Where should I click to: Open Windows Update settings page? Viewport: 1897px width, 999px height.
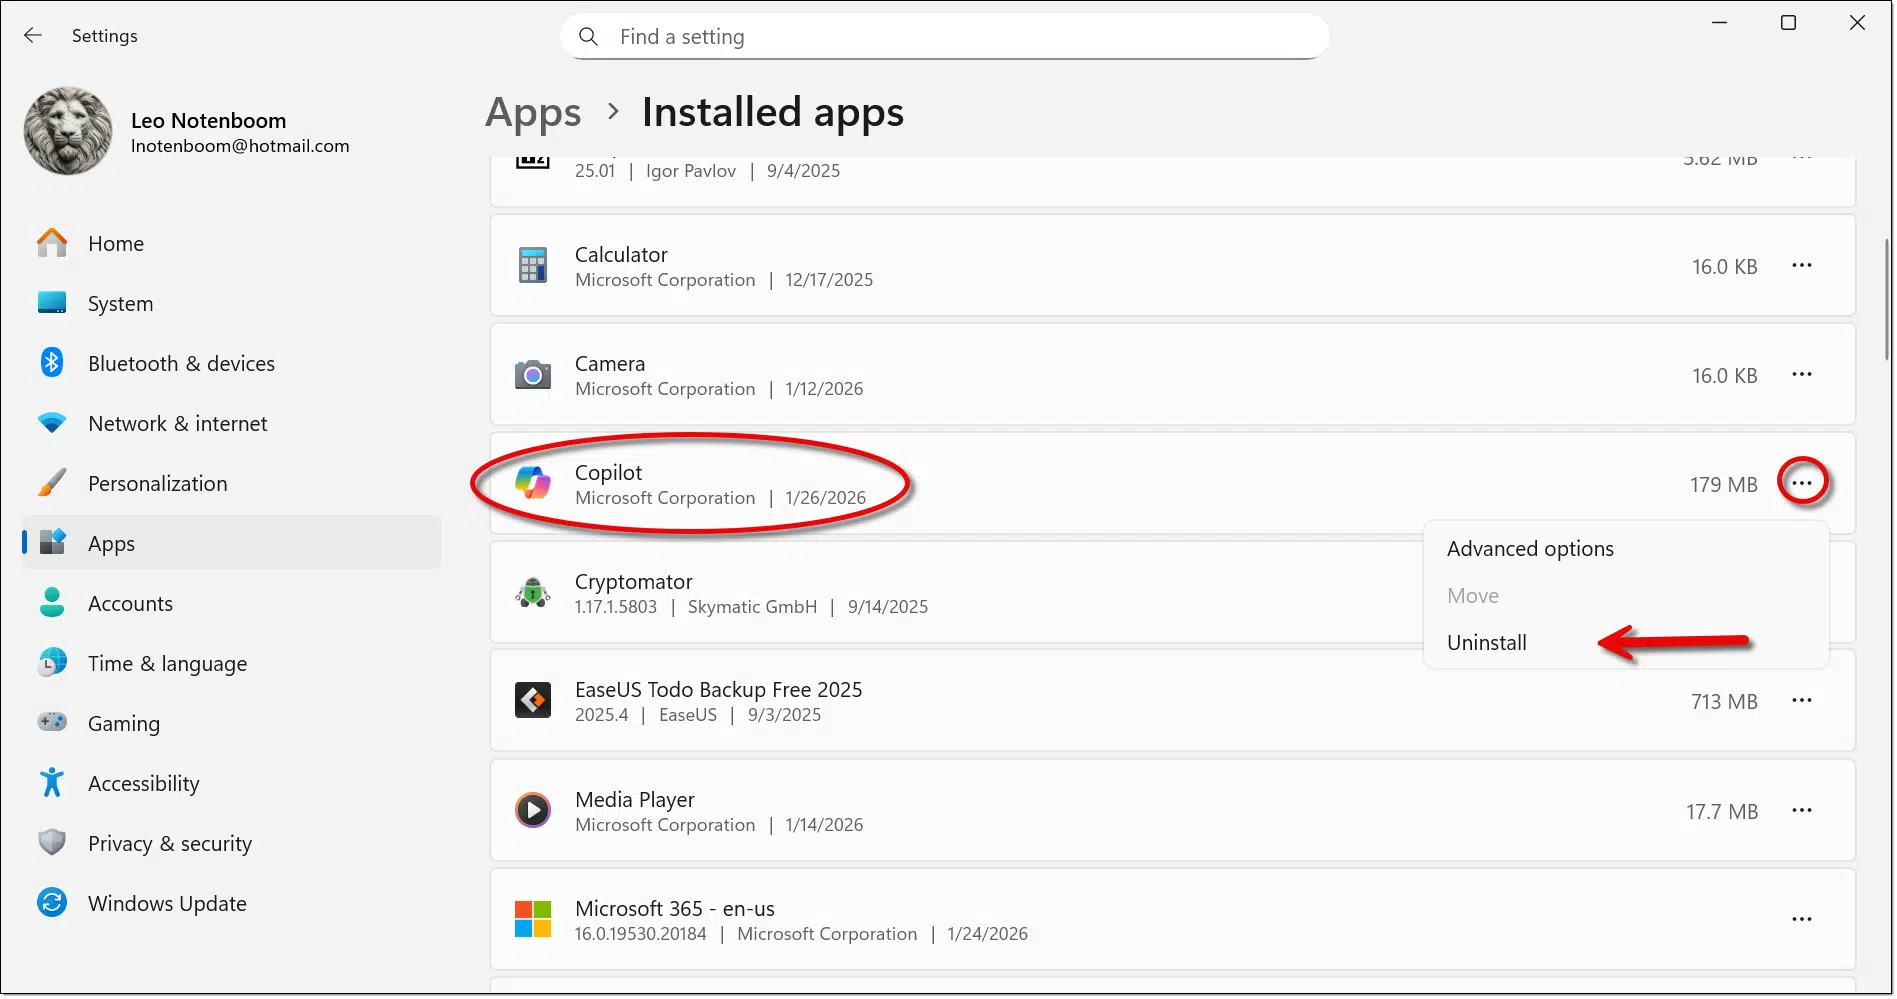click(166, 904)
